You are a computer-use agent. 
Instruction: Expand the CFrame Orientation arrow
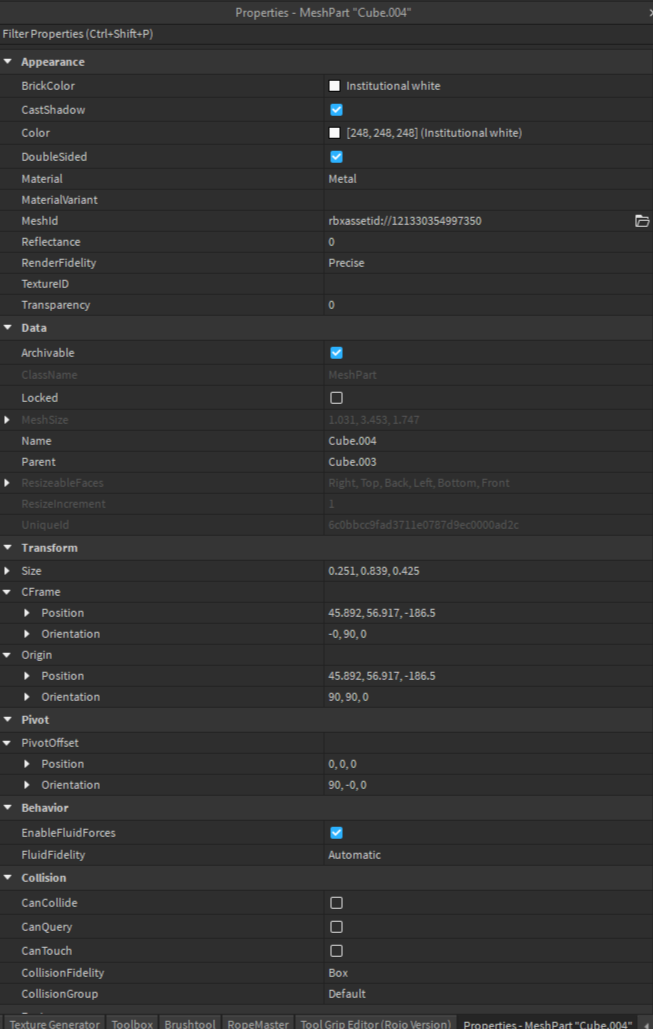pos(27,634)
